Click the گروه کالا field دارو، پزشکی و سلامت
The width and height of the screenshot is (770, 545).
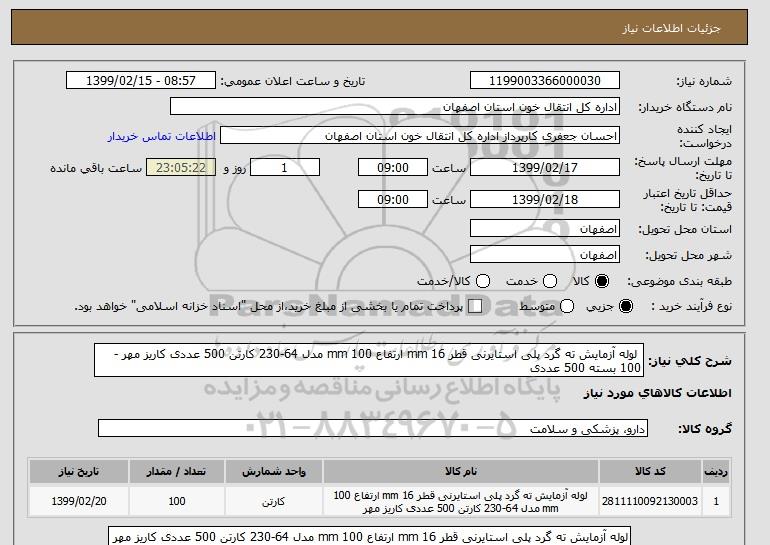(x=373, y=428)
